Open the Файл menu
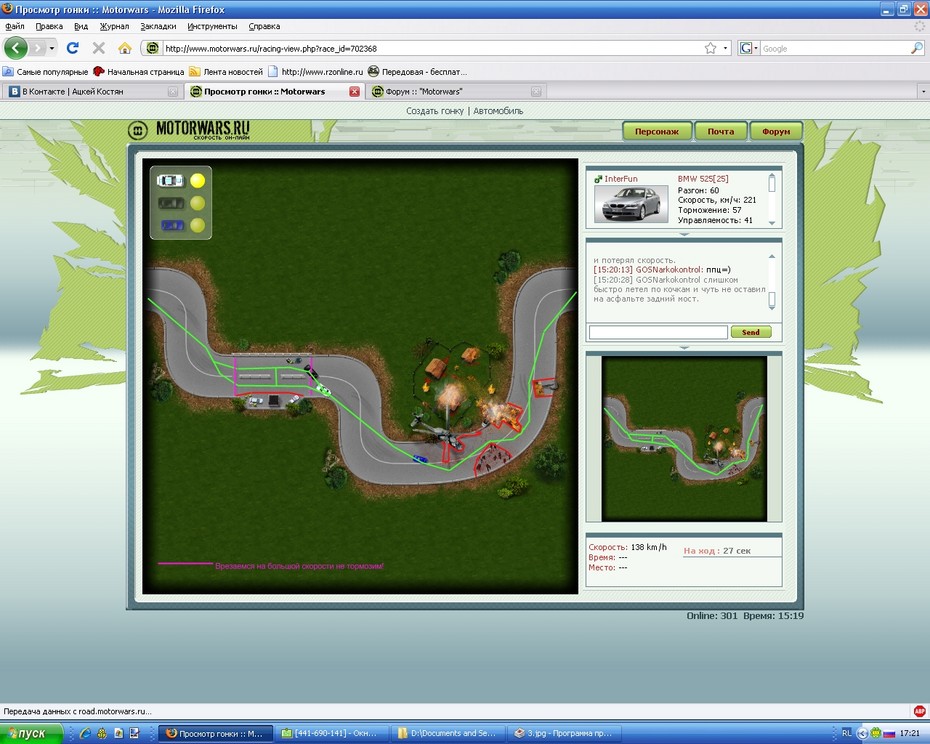This screenshot has height=744, width=930. pyautogui.click(x=15, y=26)
